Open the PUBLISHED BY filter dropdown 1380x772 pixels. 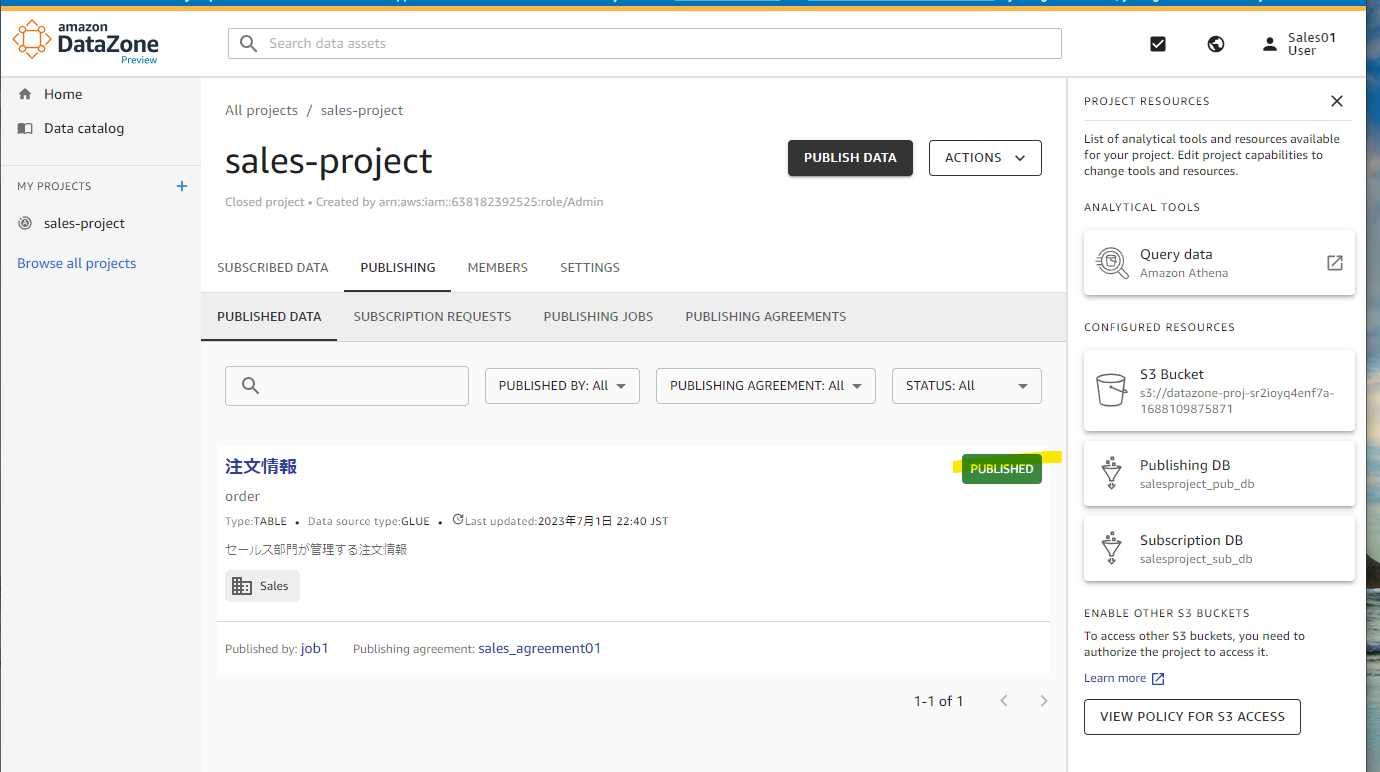pyautogui.click(x=562, y=386)
